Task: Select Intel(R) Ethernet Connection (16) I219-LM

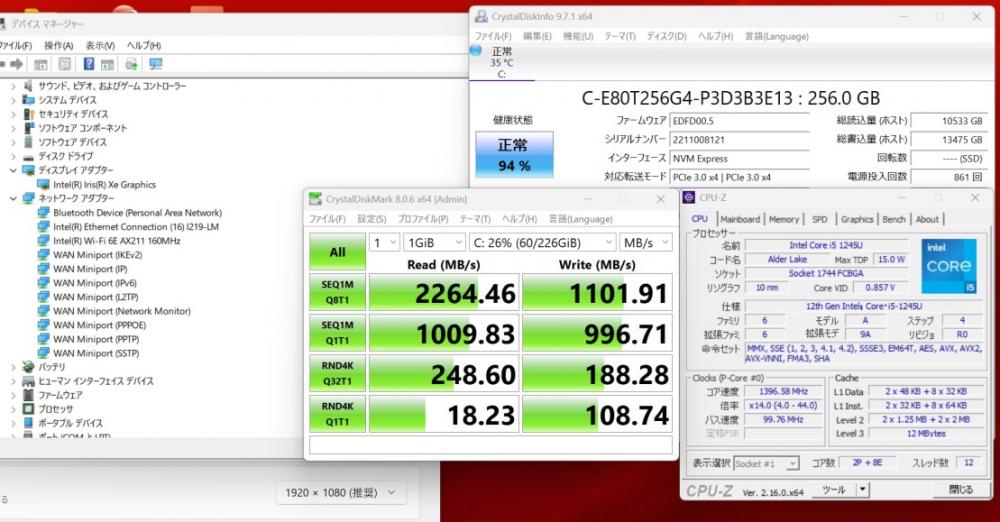Action: pos(136,227)
